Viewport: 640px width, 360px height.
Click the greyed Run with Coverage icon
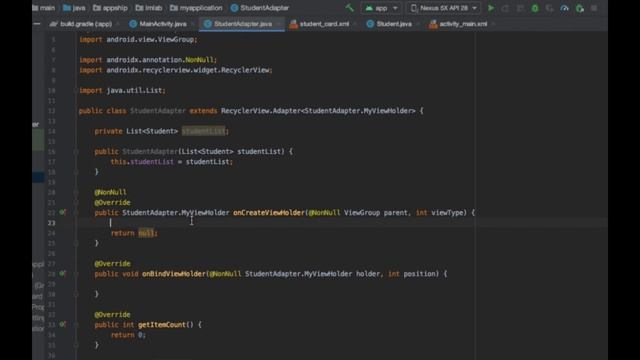point(550,8)
